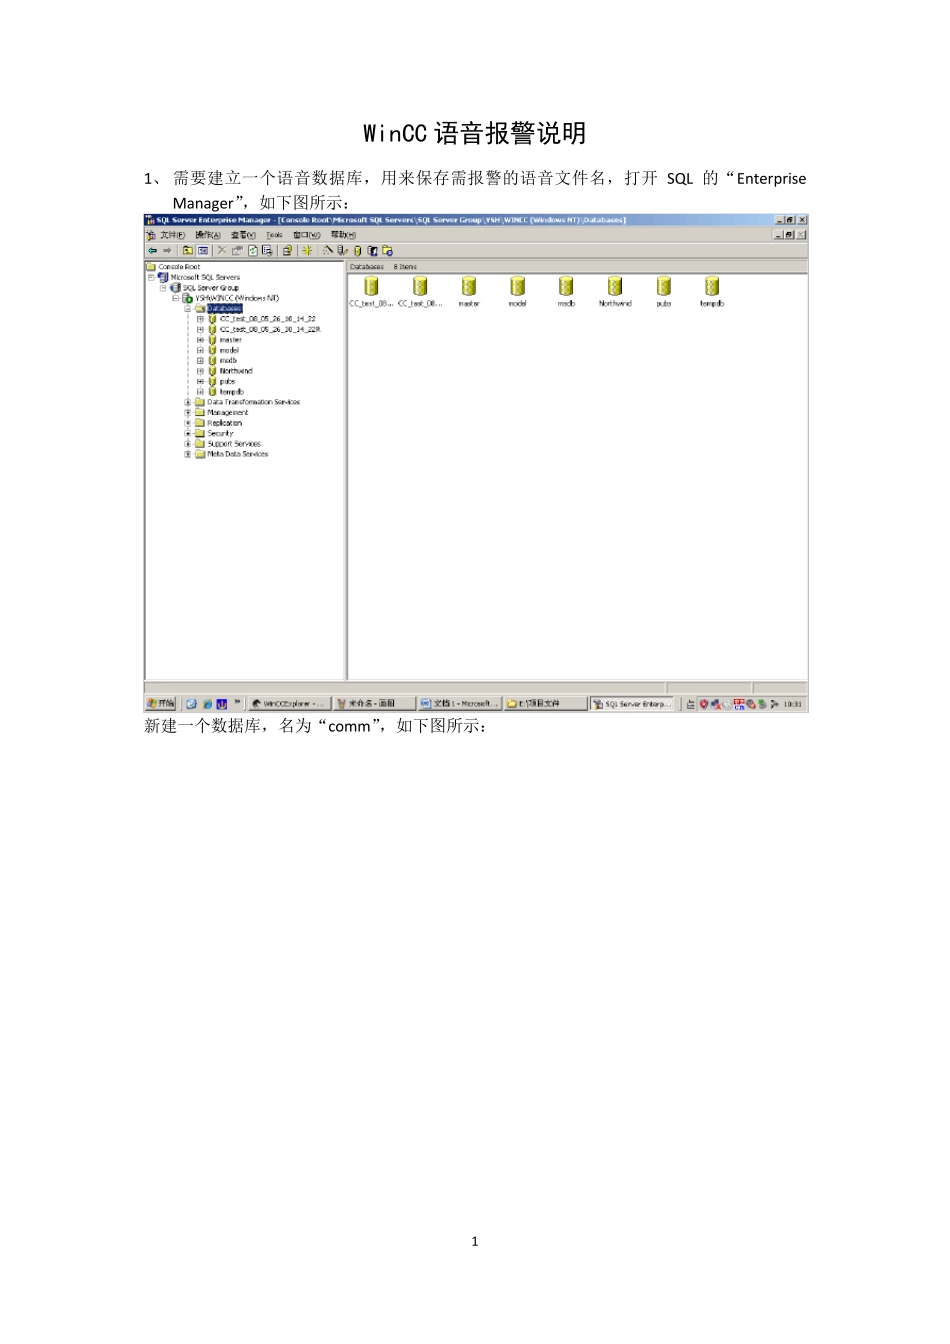This screenshot has width=950, height=1344.
Task: Click the Help toolbar icon
Action: [x=287, y=250]
